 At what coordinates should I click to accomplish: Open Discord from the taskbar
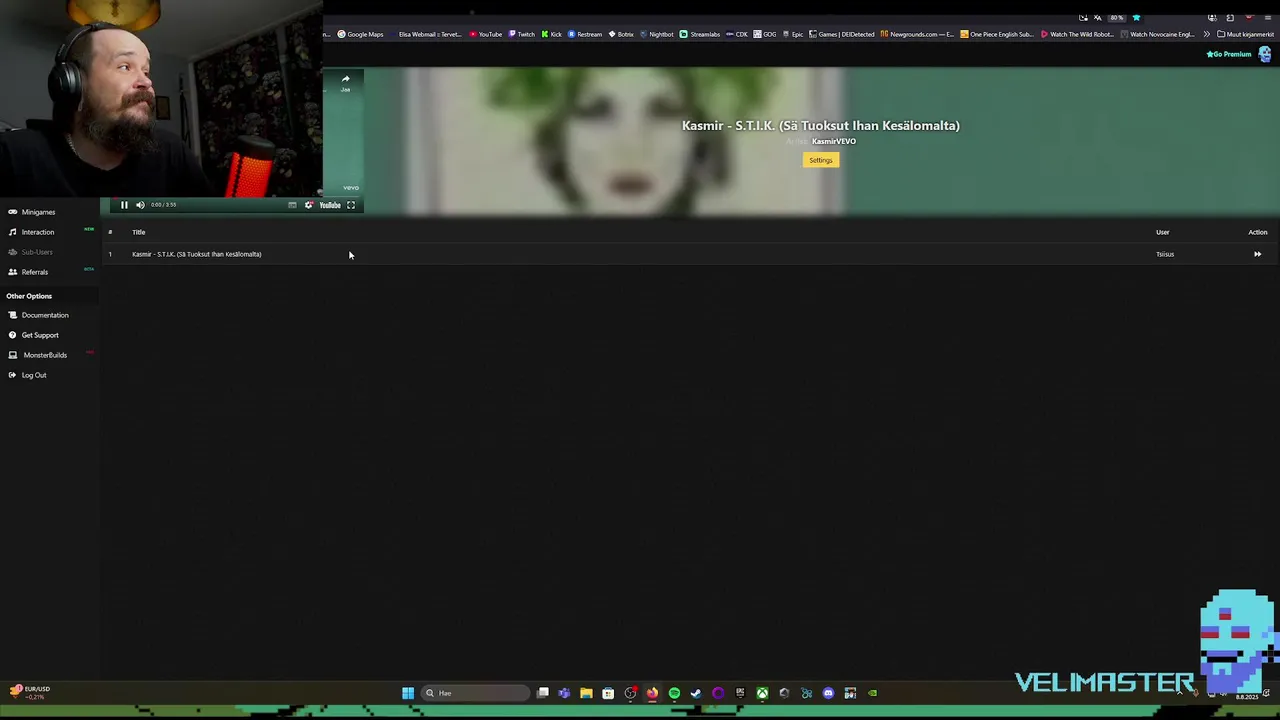(828, 693)
